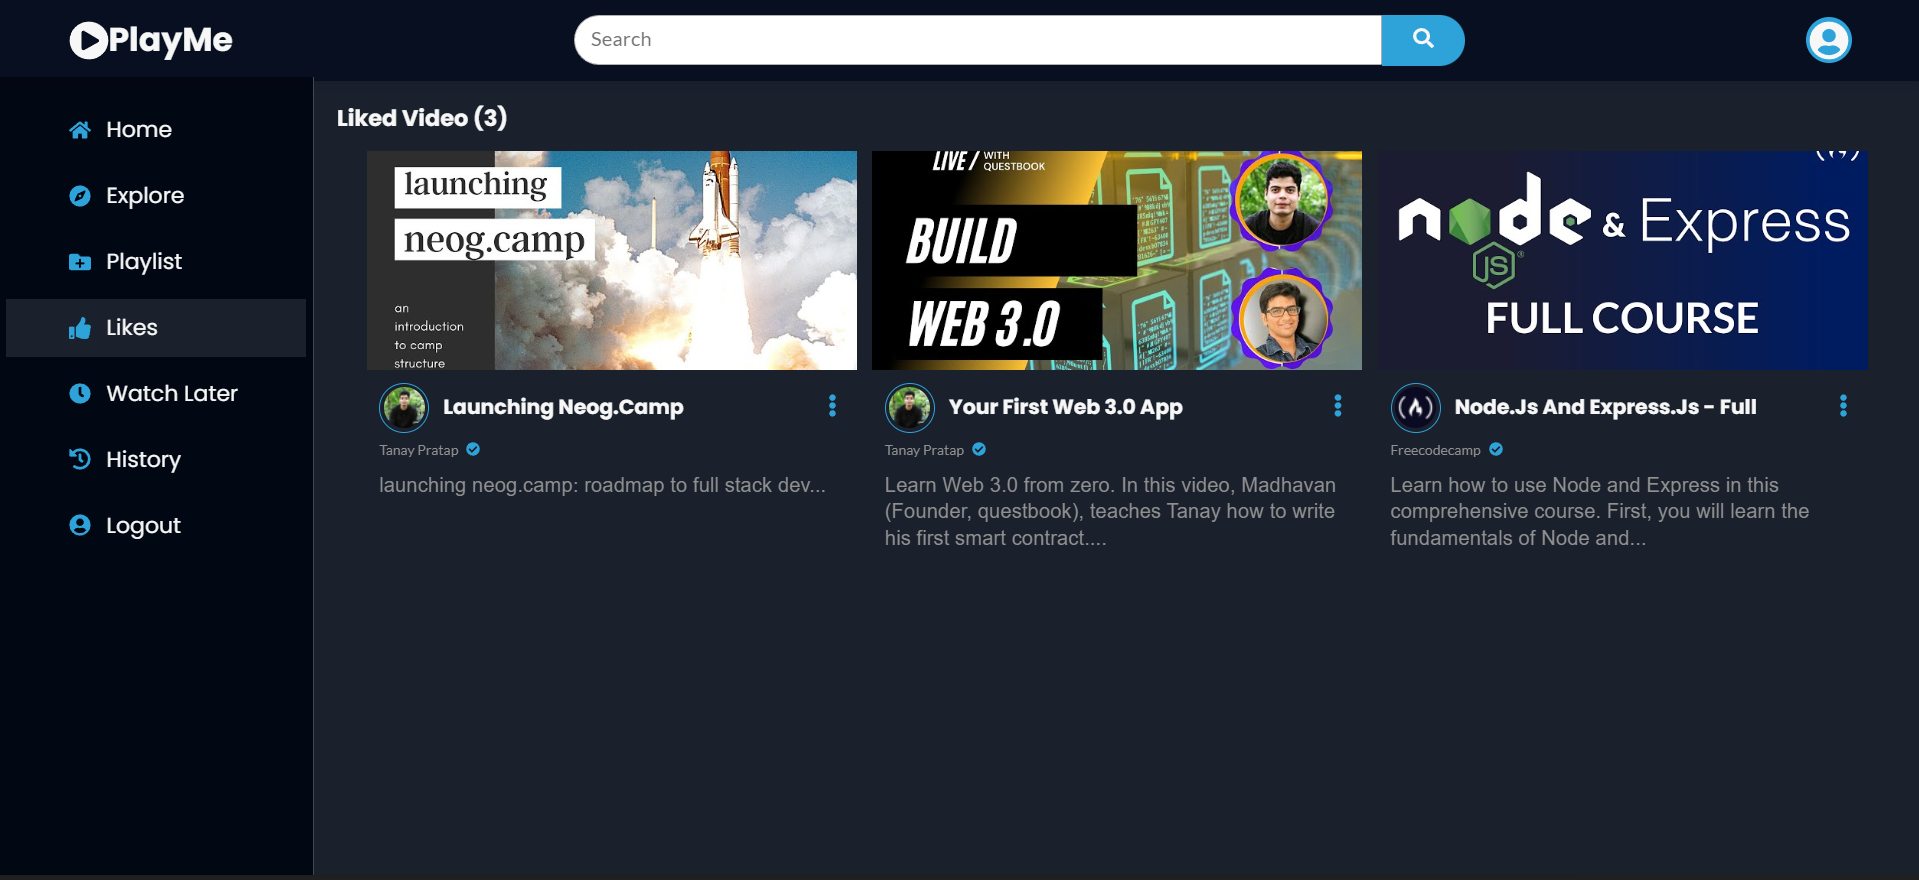Click description 'launching neog.camp: roadmap to full stack dev...'

(x=602, y=485)
